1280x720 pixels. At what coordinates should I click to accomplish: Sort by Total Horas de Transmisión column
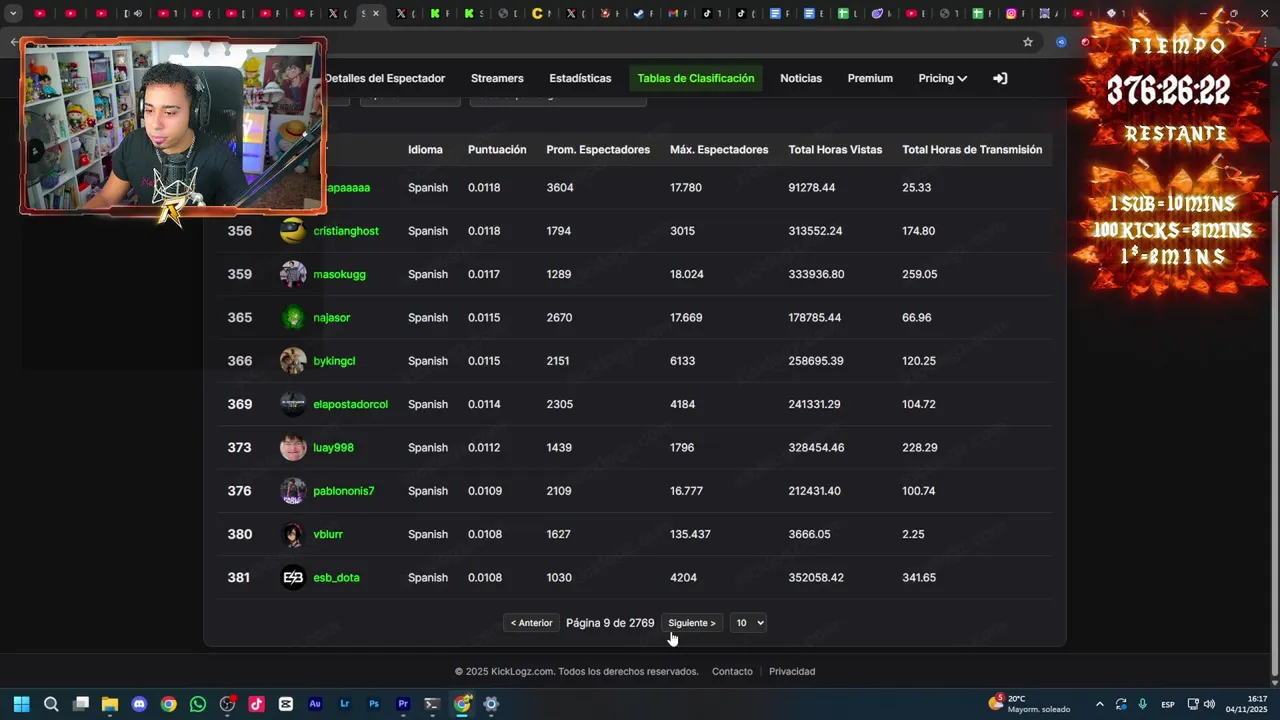[x=972, y=149]
